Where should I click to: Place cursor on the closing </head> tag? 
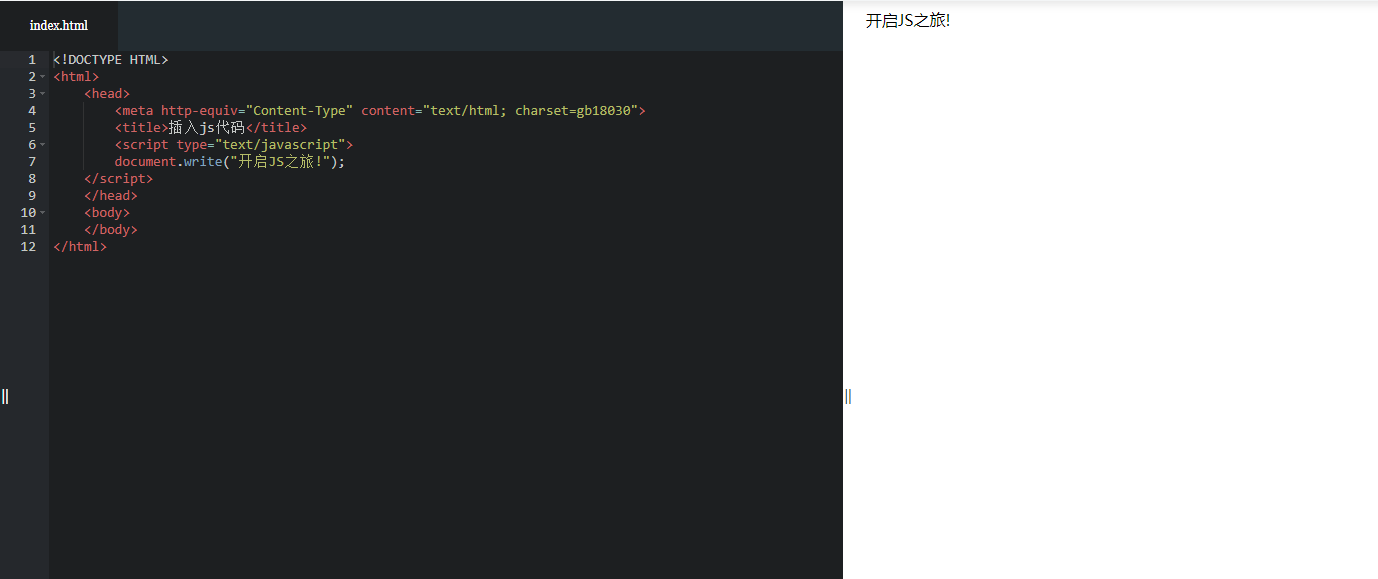tap(111, 196)
